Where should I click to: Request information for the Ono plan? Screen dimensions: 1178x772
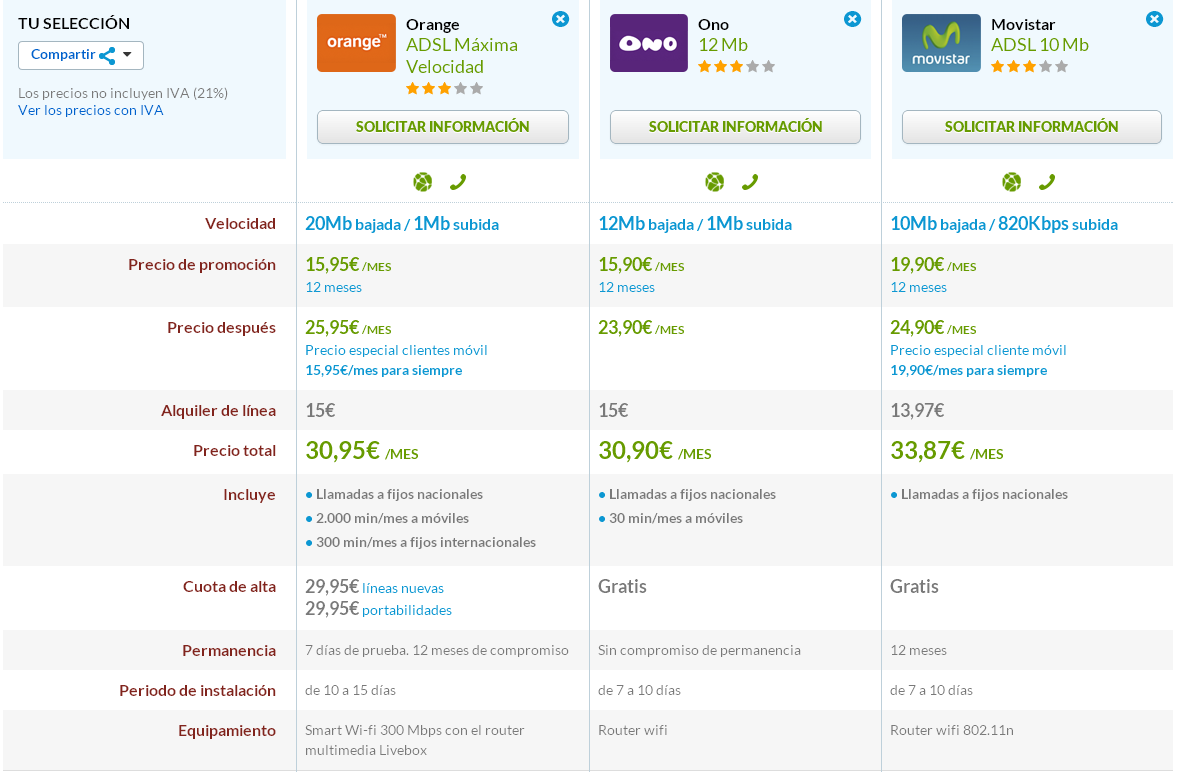[x=735, y=127]
